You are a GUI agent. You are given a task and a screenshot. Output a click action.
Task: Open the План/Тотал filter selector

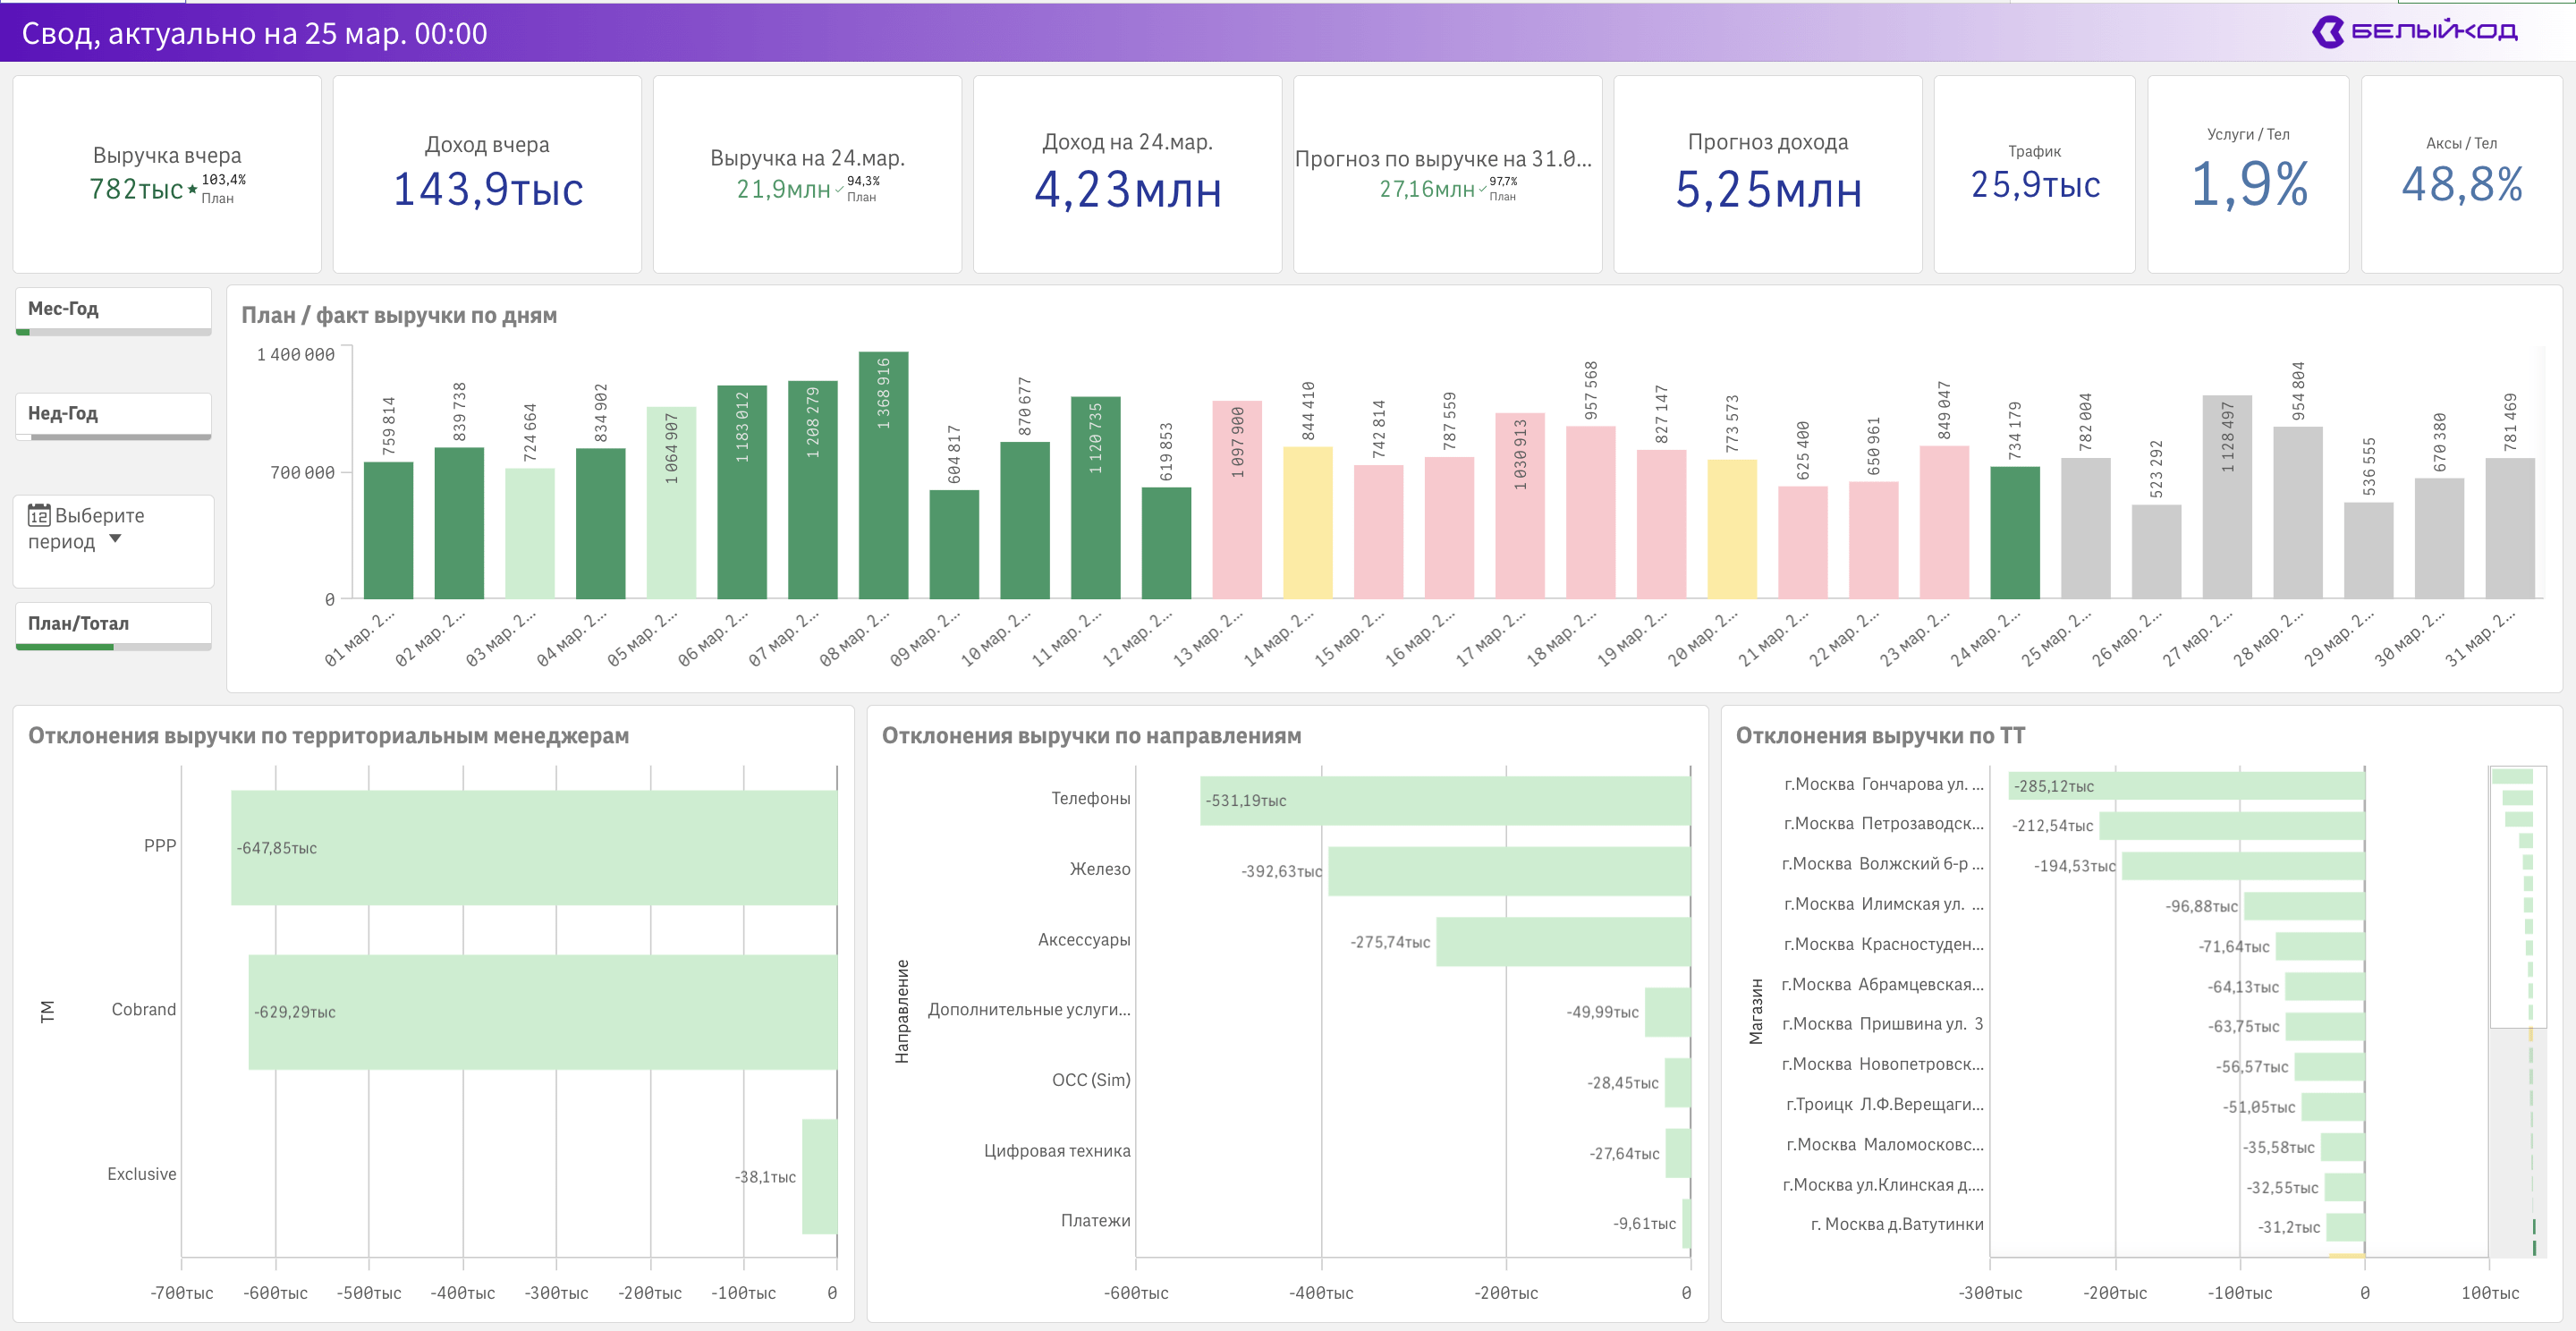tap(113, 624)
